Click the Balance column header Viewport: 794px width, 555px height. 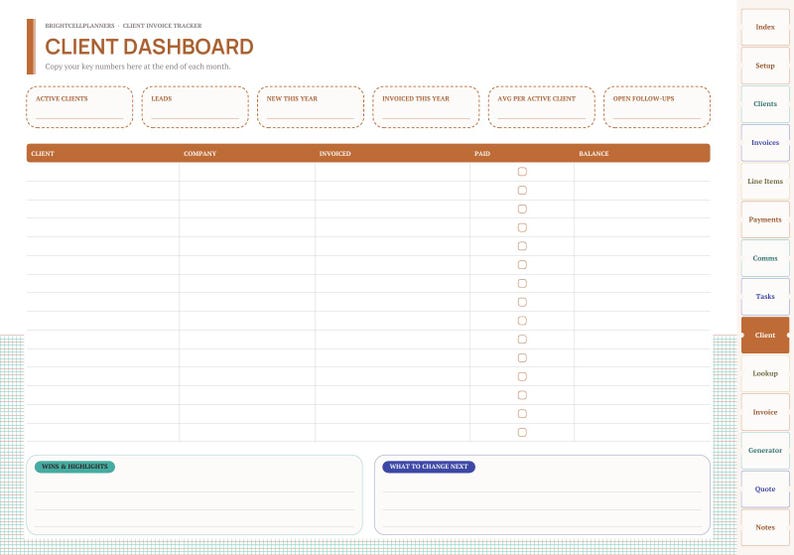click(593, 153)
